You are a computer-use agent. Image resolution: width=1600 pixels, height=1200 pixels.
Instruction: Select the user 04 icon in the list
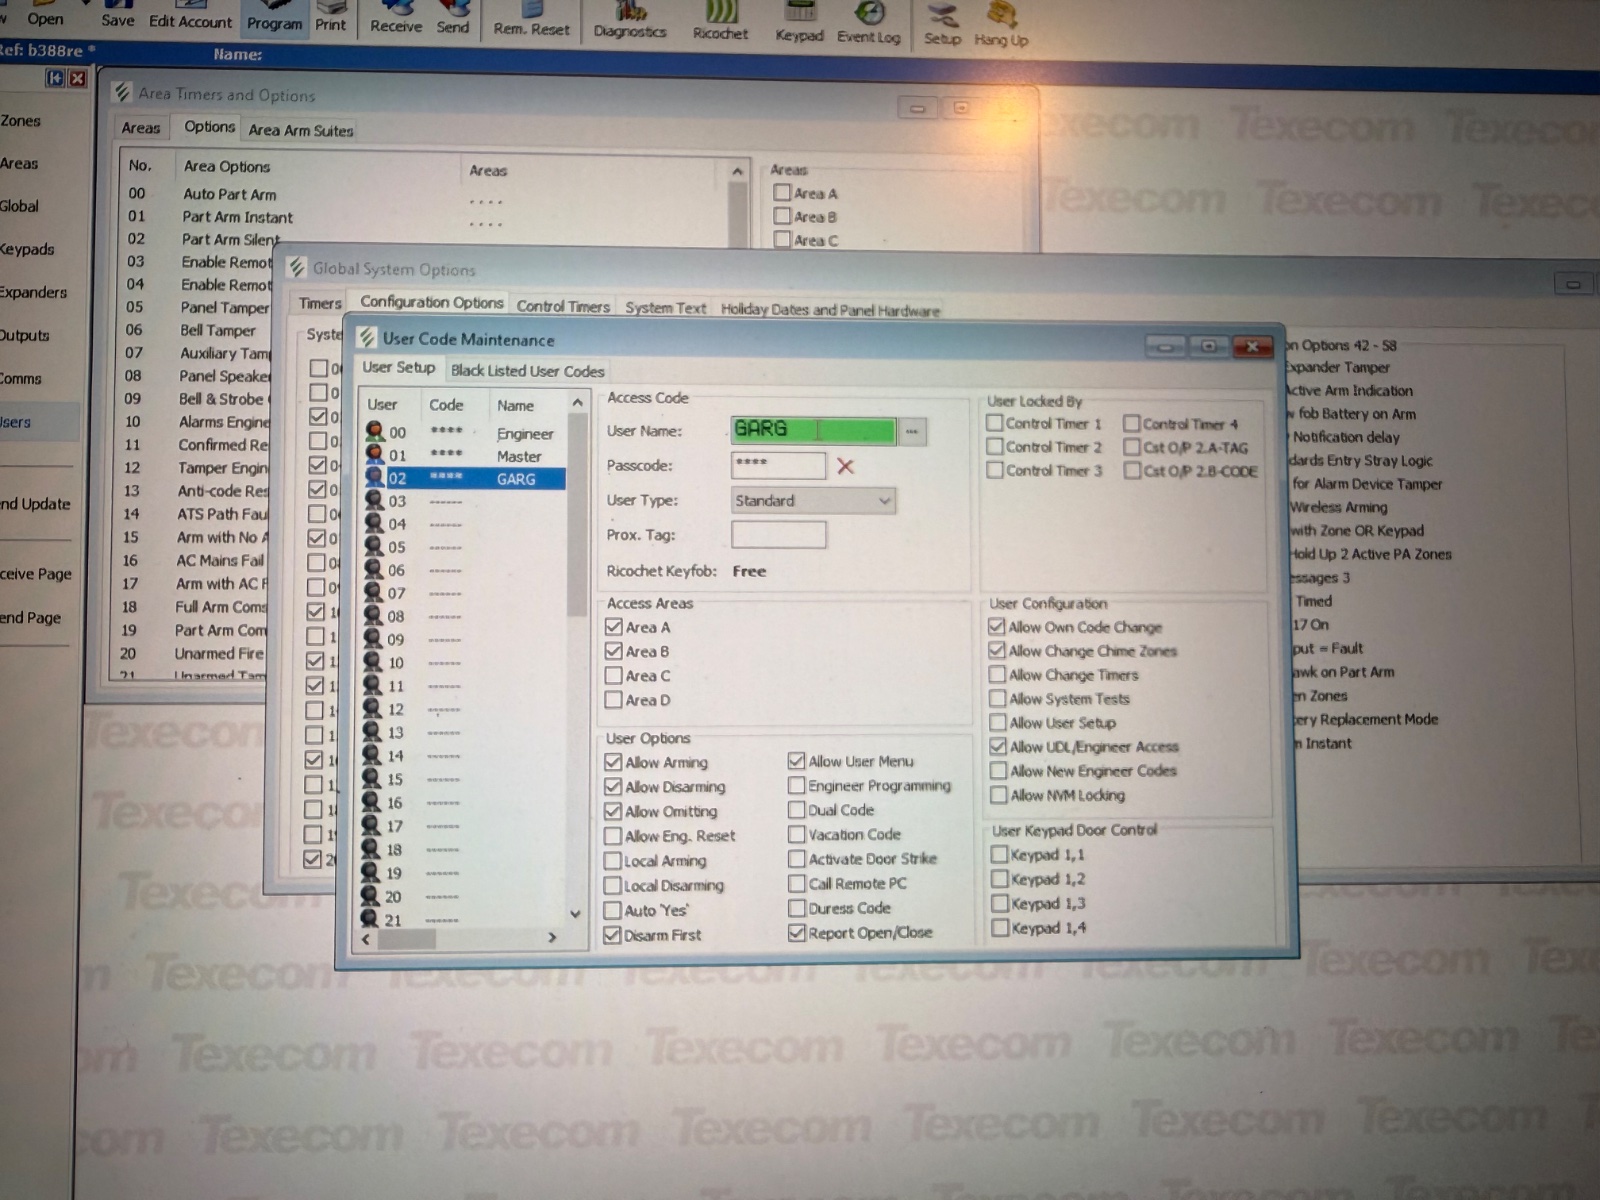375,523
